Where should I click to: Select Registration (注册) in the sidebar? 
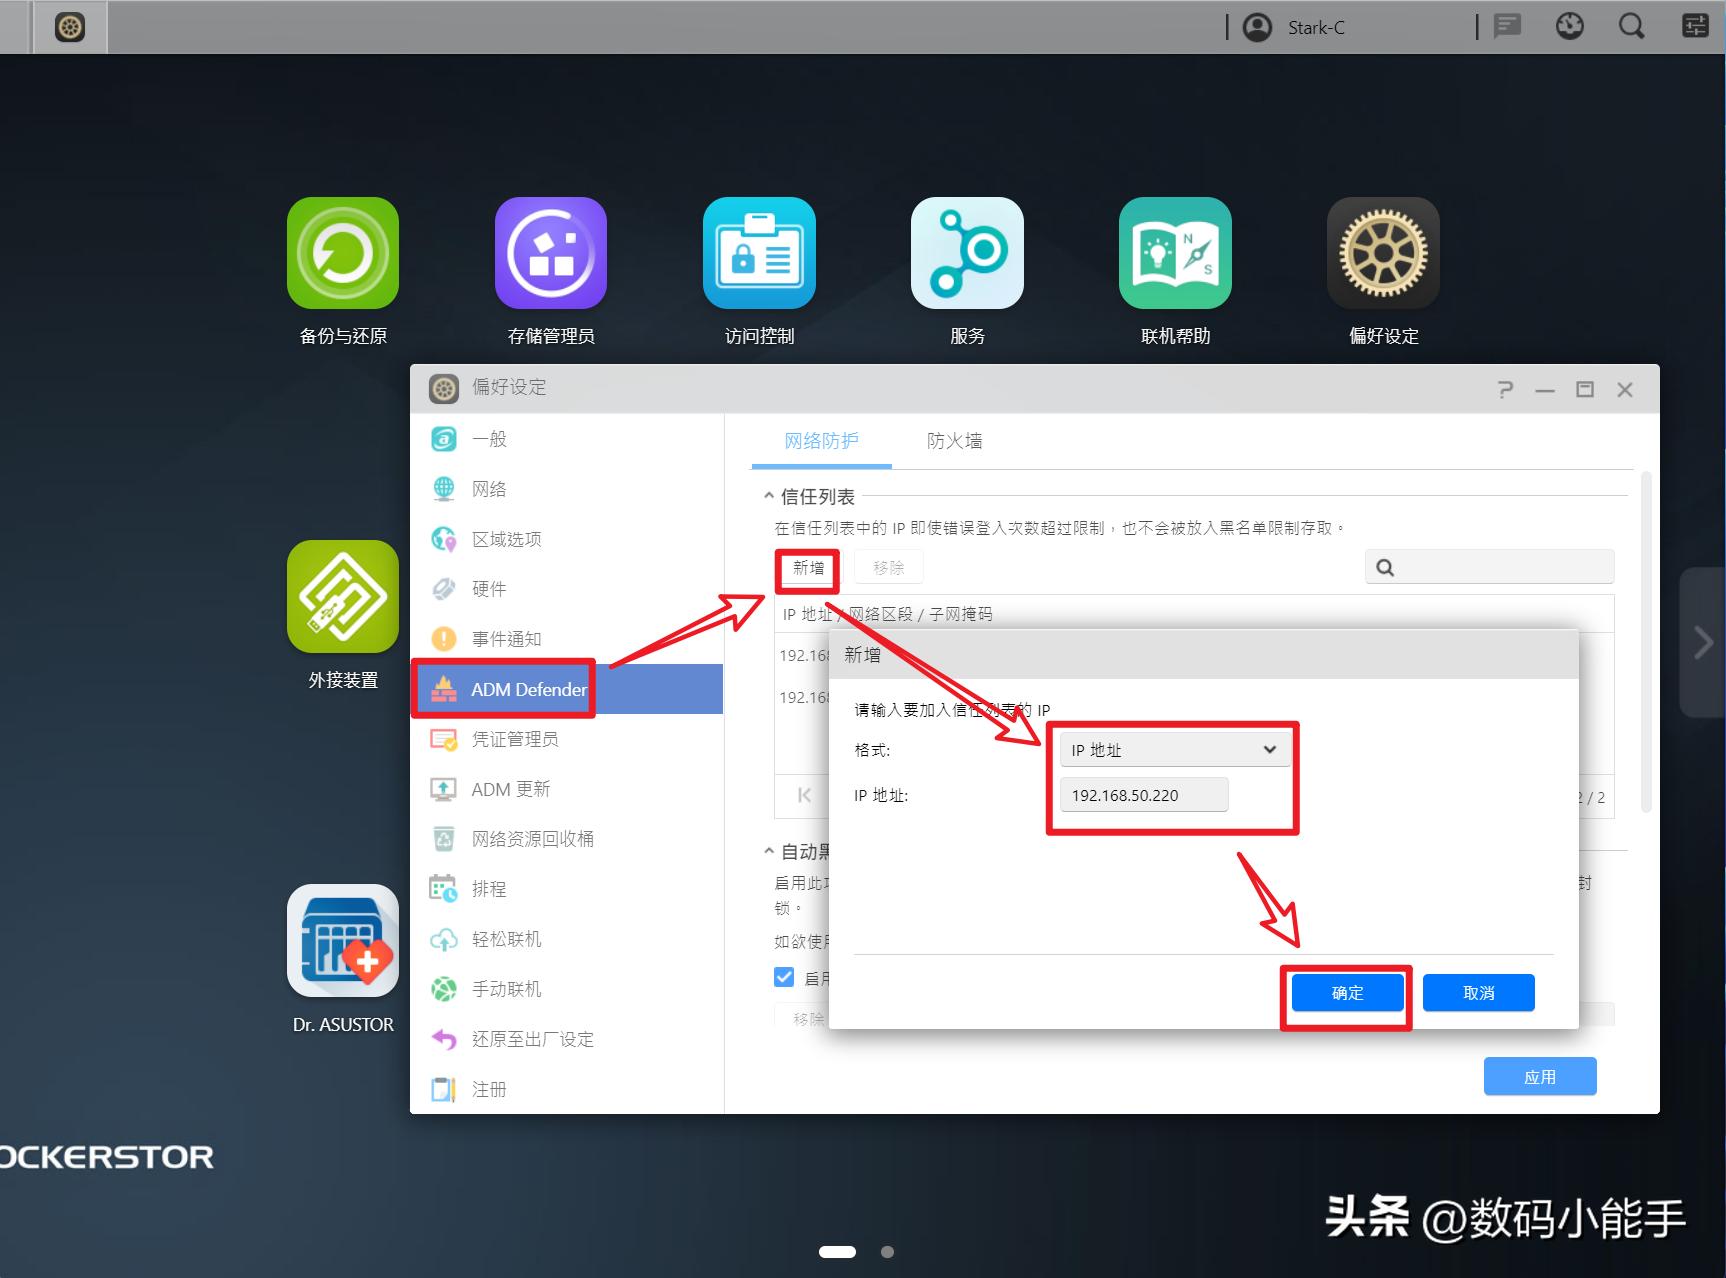pyautogui.click(x=567, y=1089)
